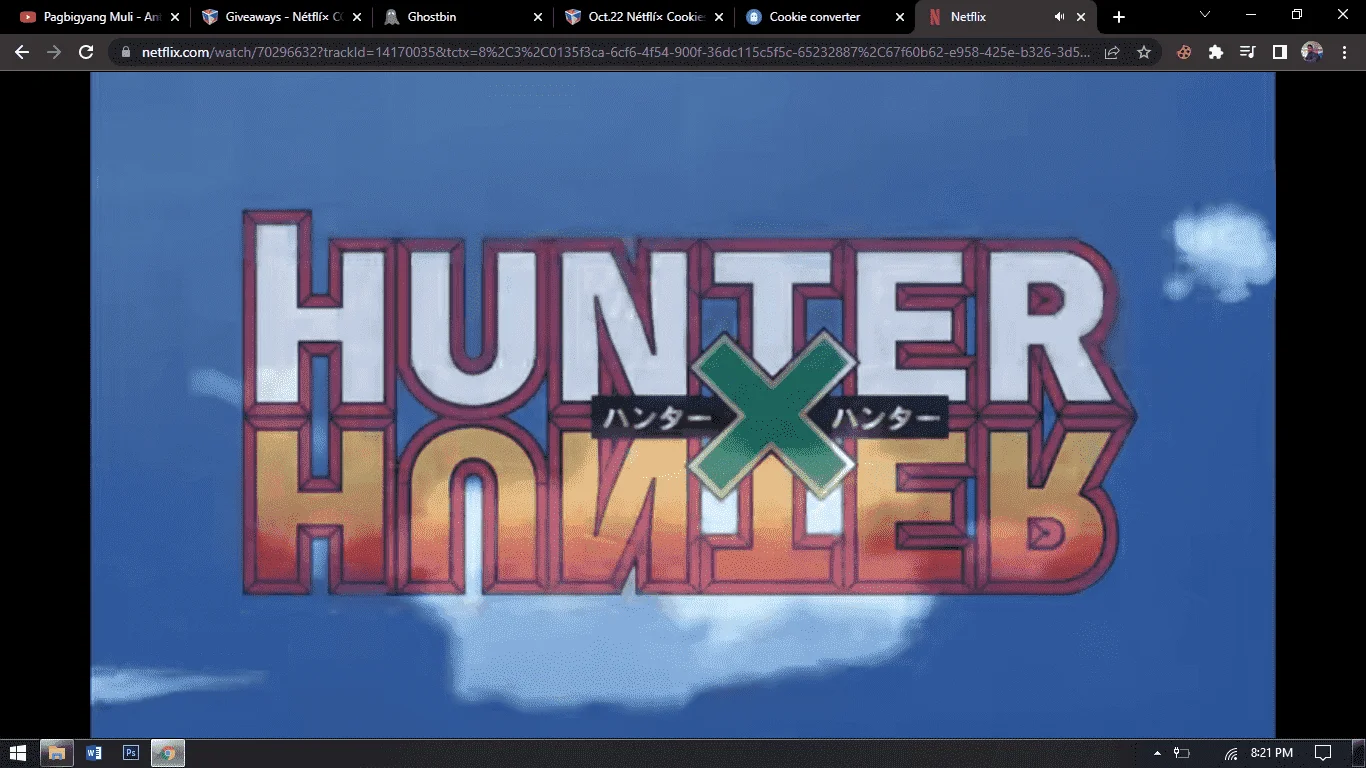1366x768 pixels.
Task: Switch to the Pagbigyang Muli YouTube tab
Action: tap(100, 17)
